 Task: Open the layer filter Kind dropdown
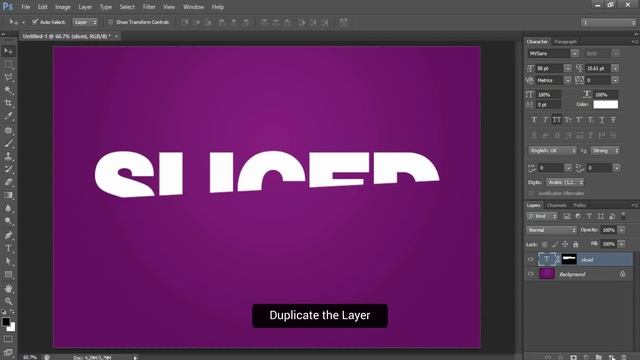pos(542,216)
